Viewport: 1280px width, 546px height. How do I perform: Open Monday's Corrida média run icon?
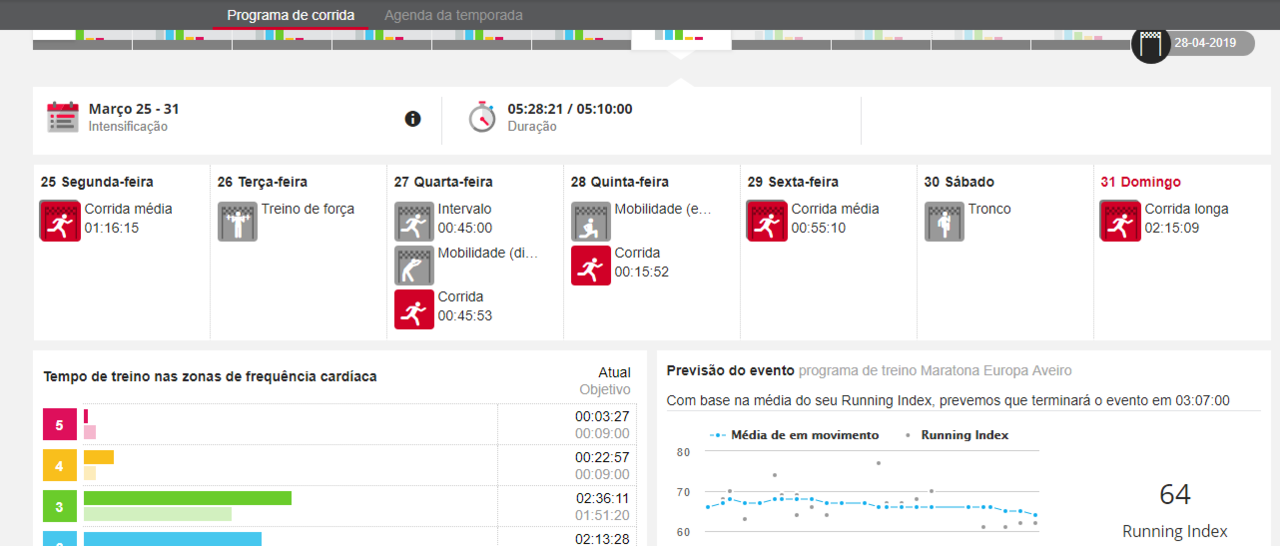(x=60, y=220)
